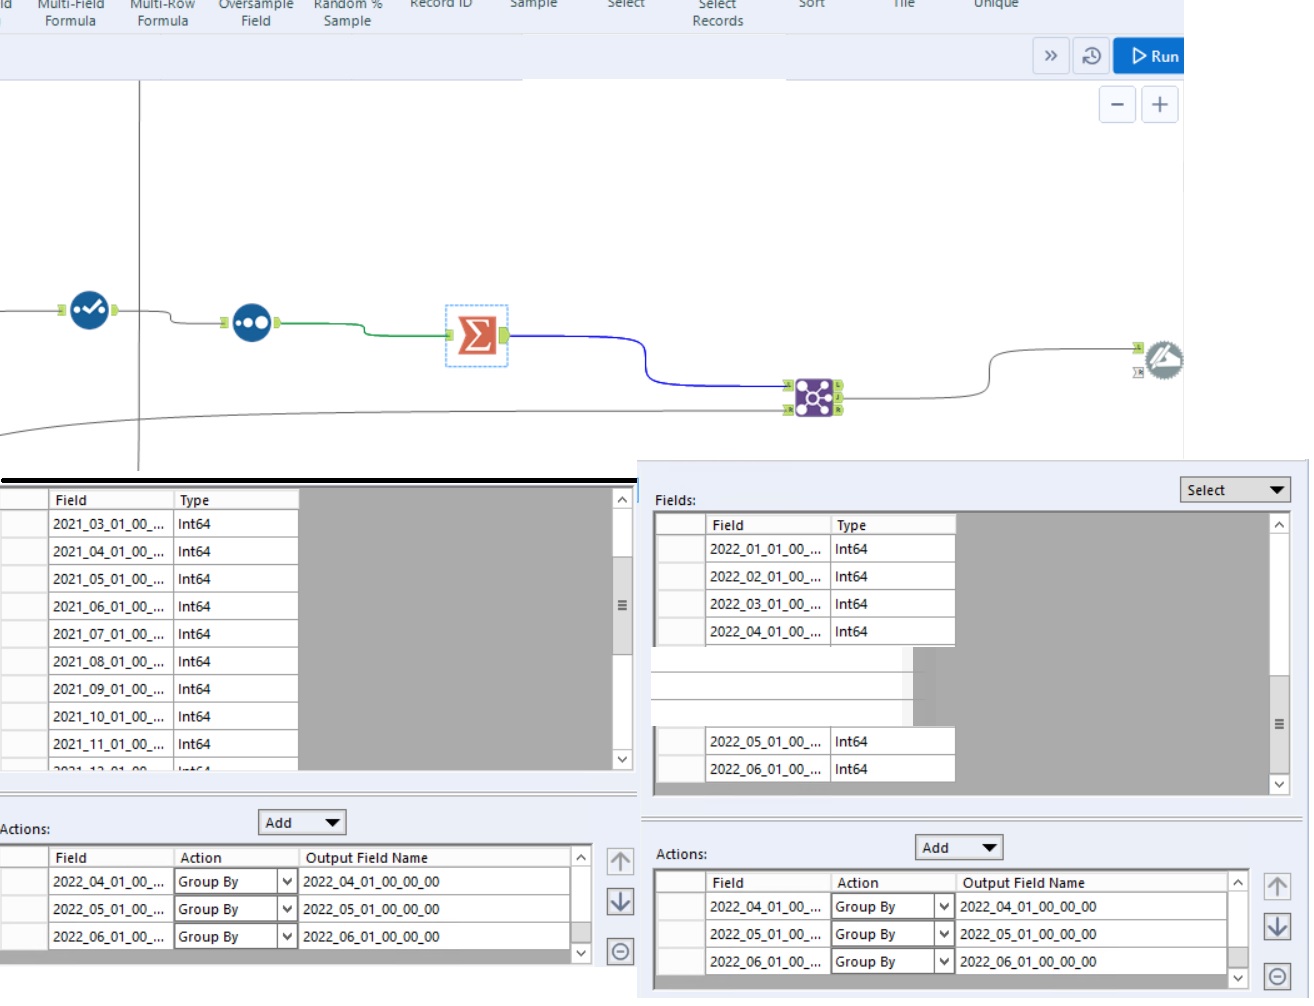Click the blue checkmark tool on the canvas
Image resolution: width=1314 pixels, height=1006 pixels.
pyautogui.click(x=89, y=311)
